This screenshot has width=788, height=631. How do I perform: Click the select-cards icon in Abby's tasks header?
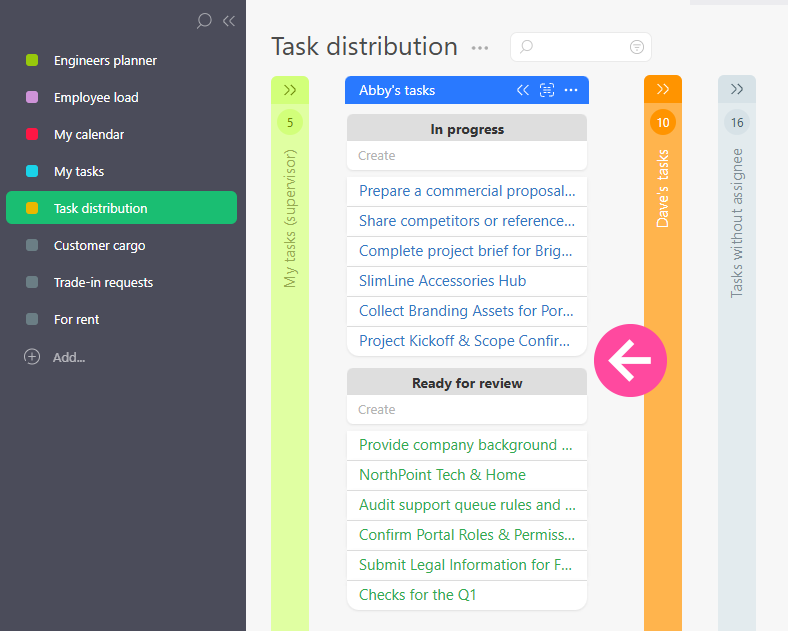pyautogui.click(x=546, y=90)
